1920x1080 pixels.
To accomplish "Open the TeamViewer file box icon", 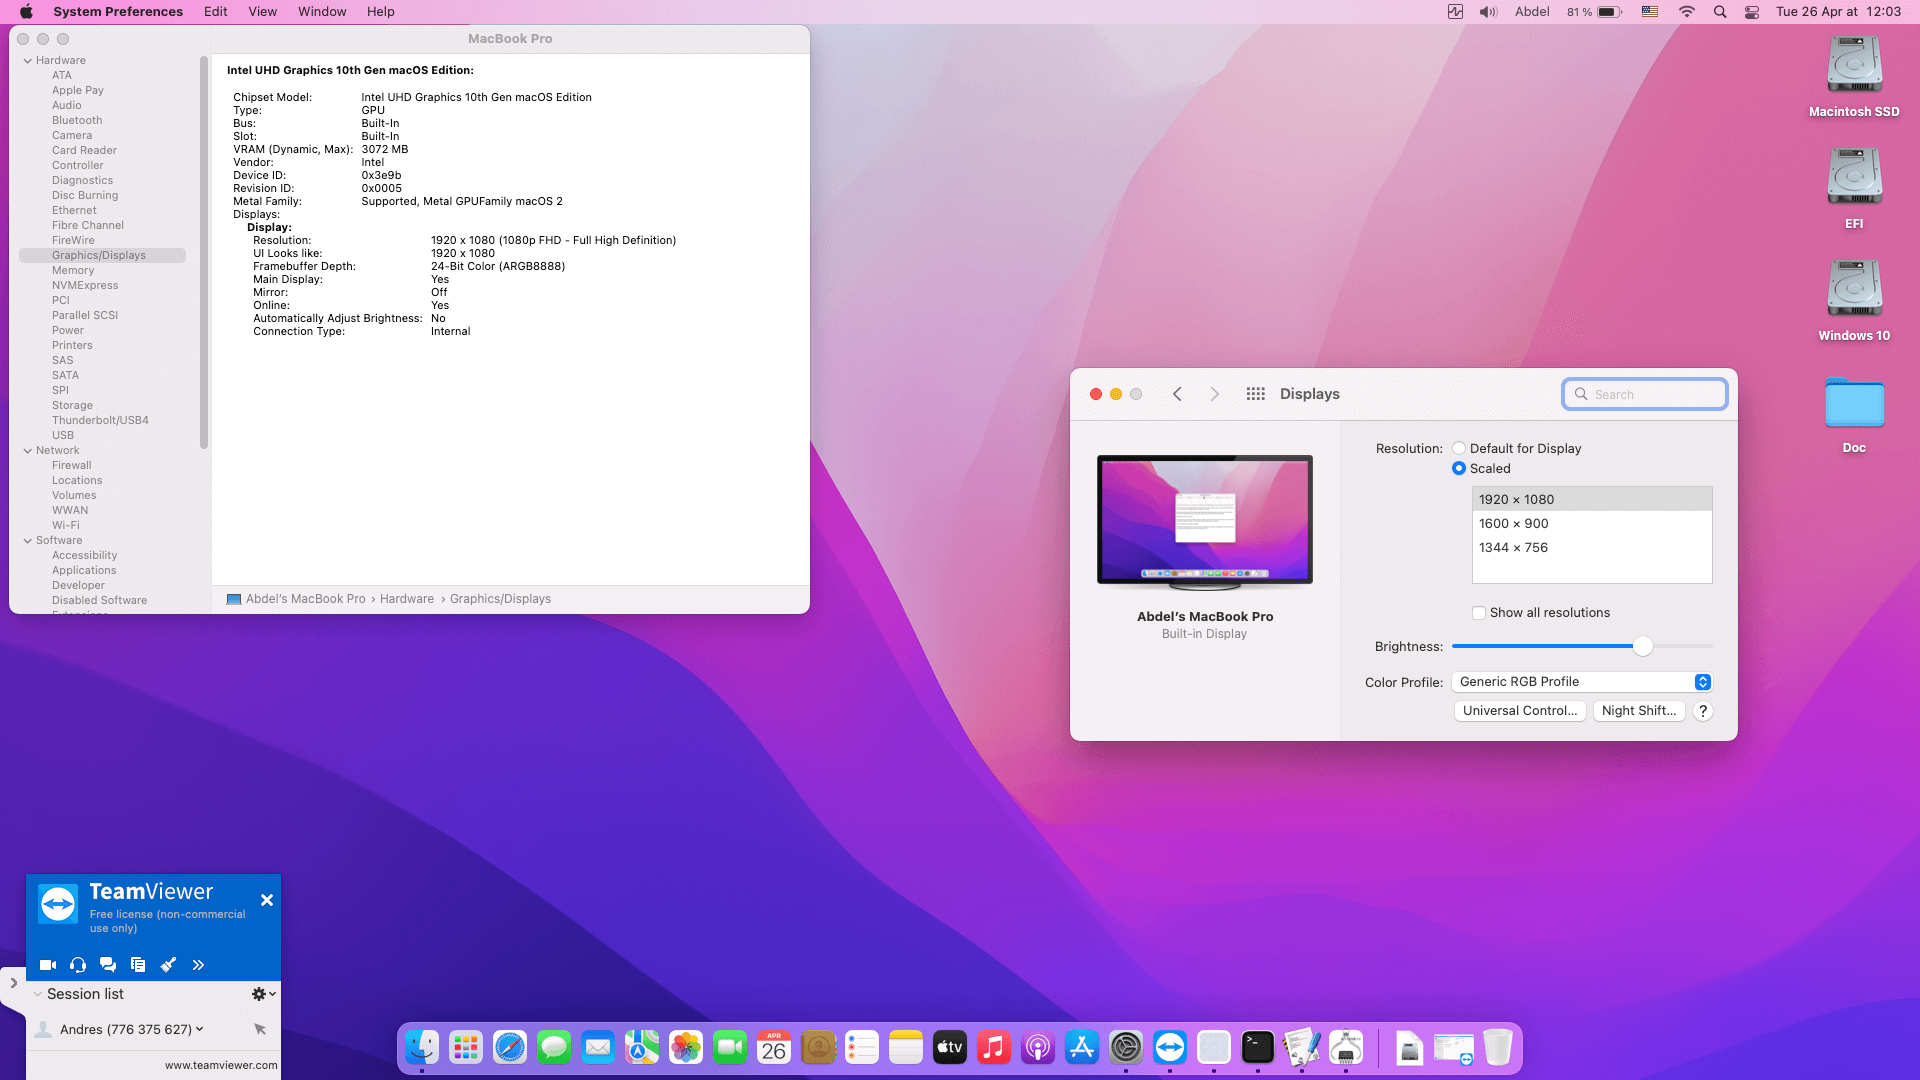I will pos(138,965).
